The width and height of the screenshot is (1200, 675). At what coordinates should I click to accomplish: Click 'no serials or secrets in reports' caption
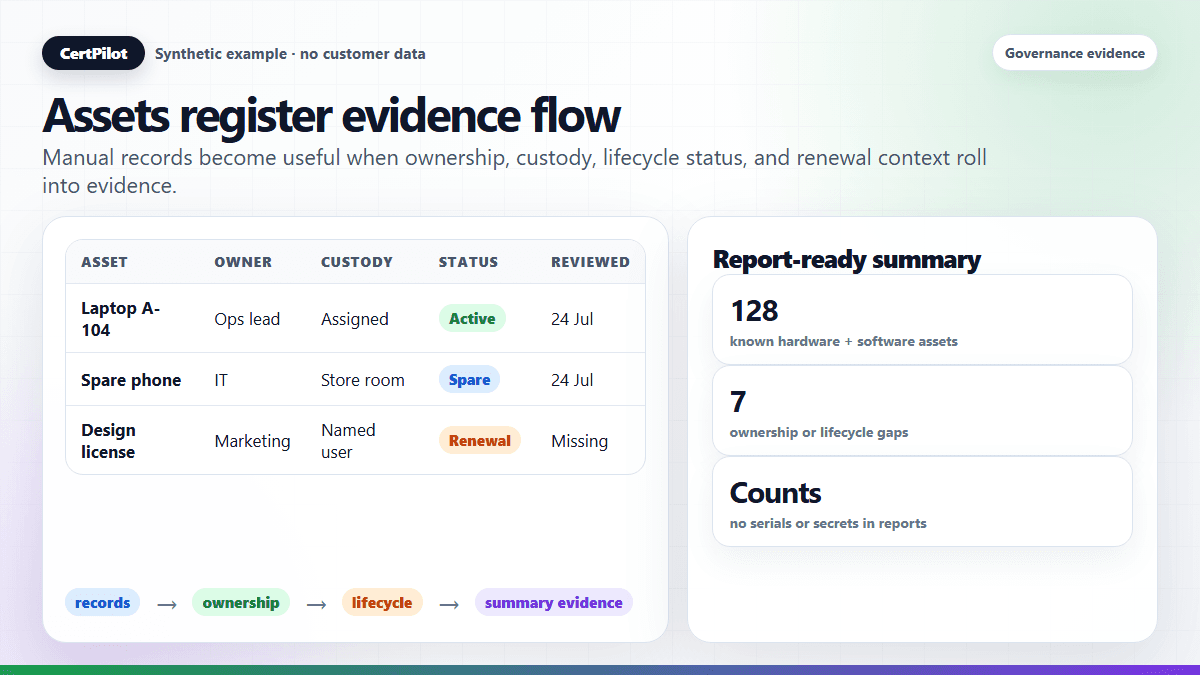point(828,524)
